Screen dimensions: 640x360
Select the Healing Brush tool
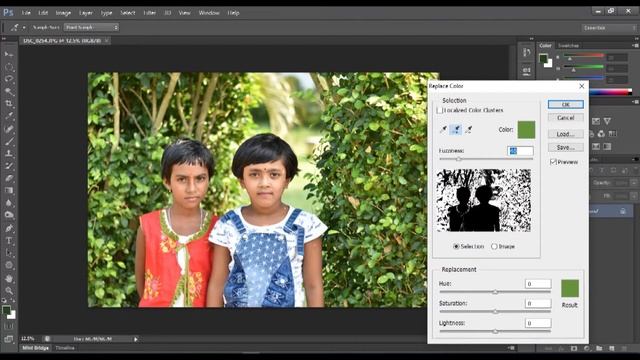tap(9, 129)
